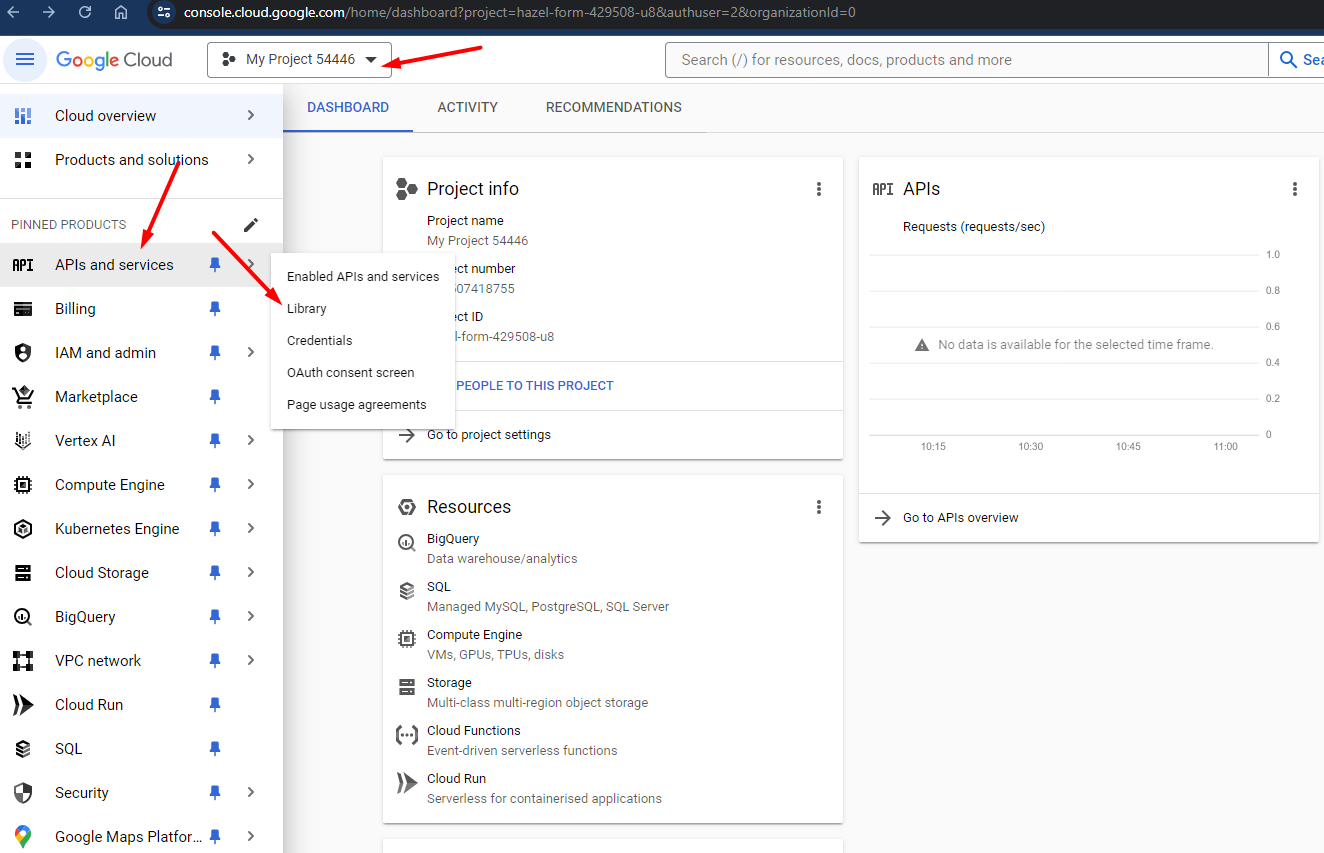
Task: Open the hamburger navigation menu
Action: pos(25,60)
